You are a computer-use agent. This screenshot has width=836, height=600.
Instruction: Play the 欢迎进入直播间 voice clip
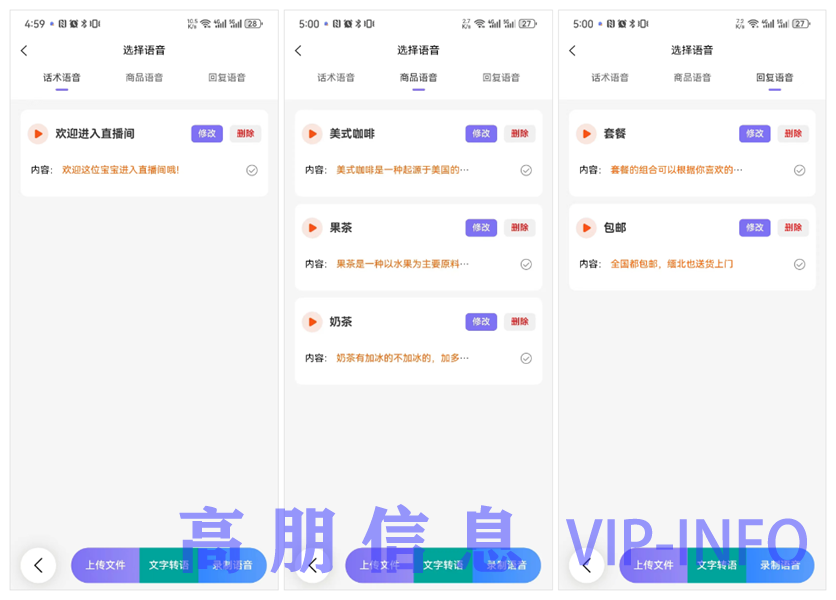37,134
